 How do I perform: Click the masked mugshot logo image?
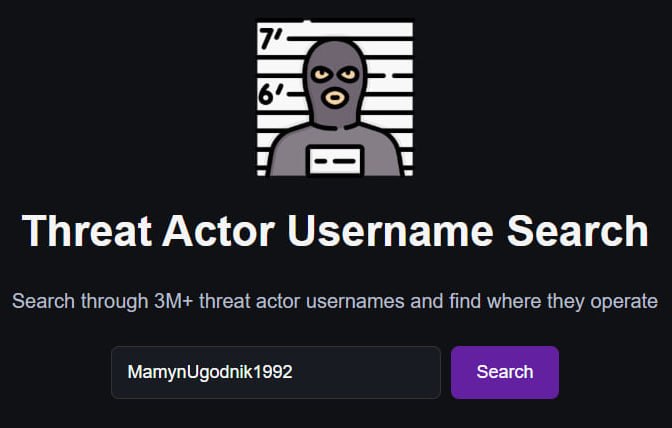[x=335, y=98]
